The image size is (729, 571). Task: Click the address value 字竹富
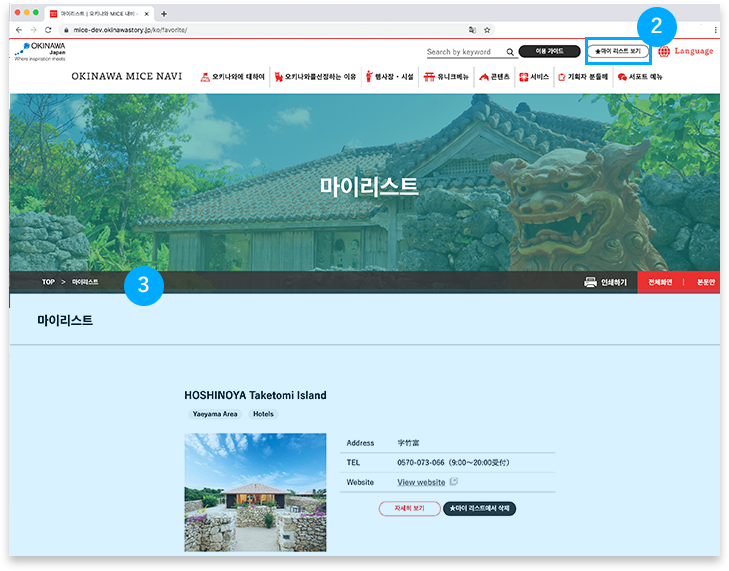coord(408,443)
